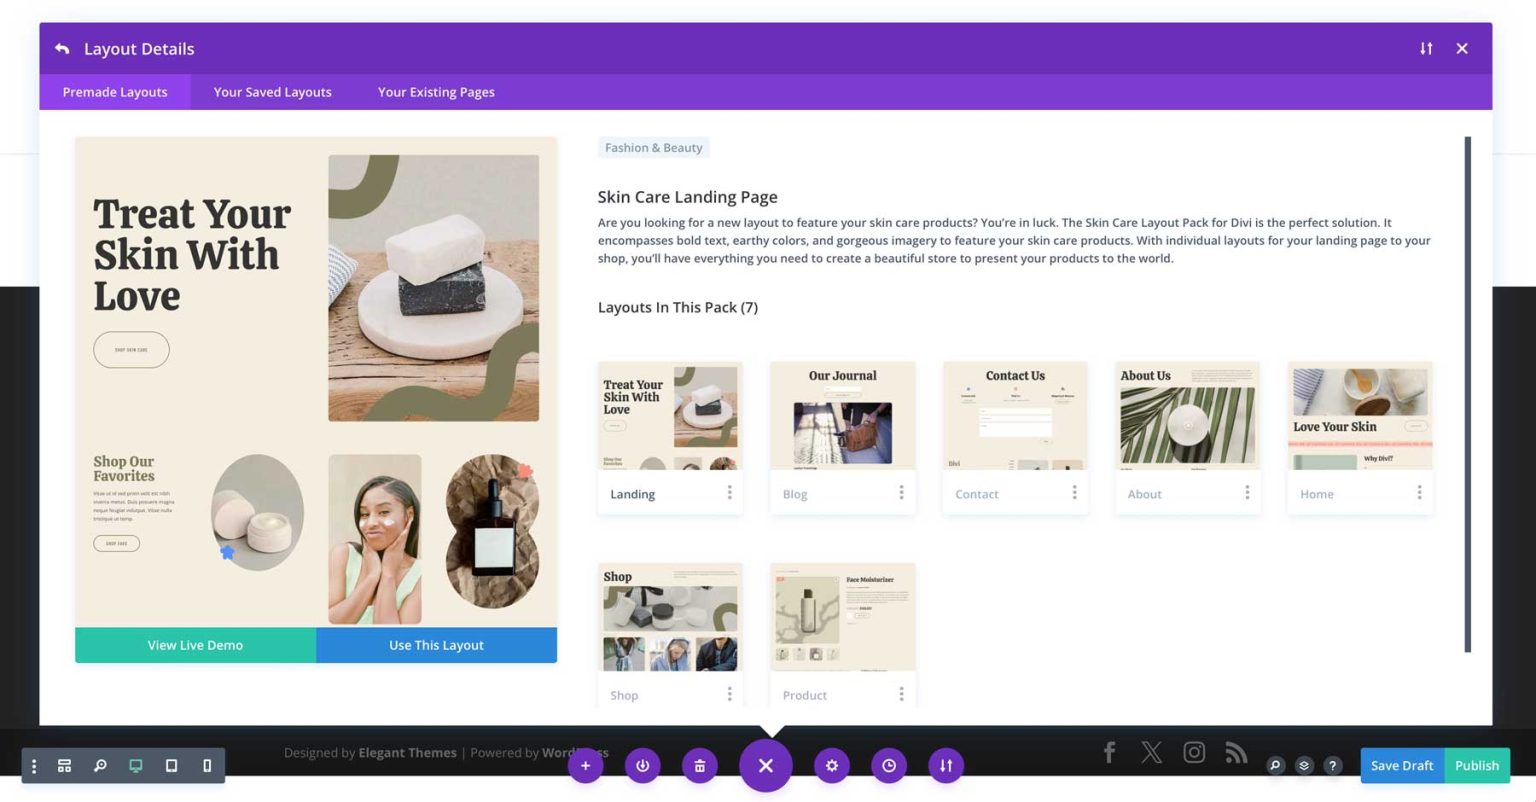Screen dimensions: 1536x802
Task: Open editing history via the clock icon
Action: coord(888,765)
